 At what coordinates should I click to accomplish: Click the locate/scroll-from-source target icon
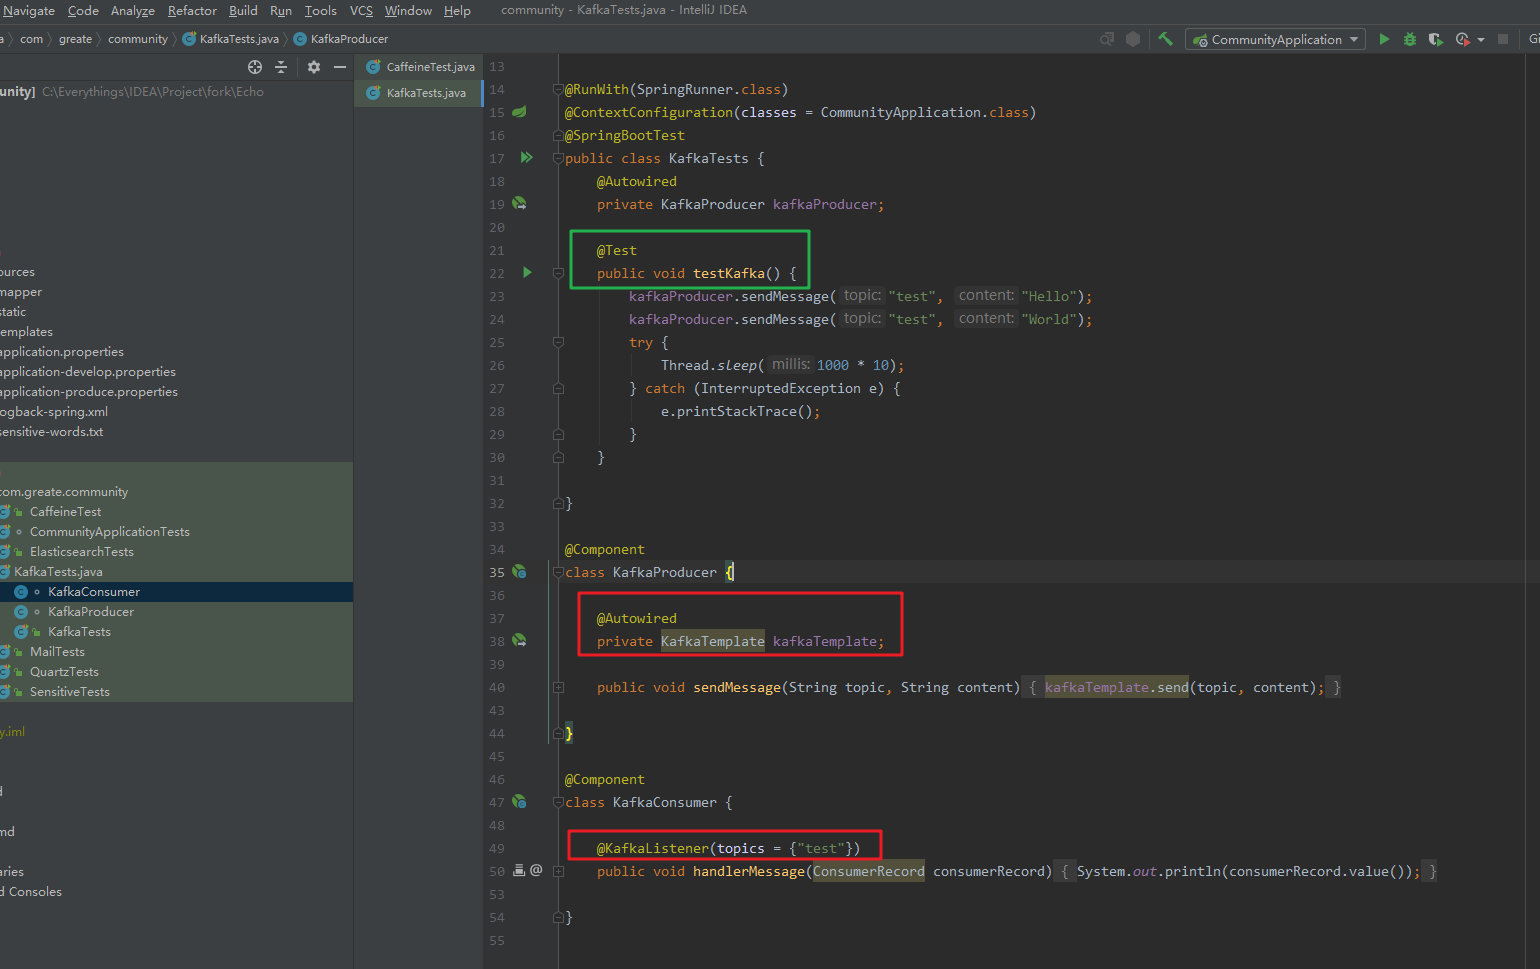click(x=255, y=67)
